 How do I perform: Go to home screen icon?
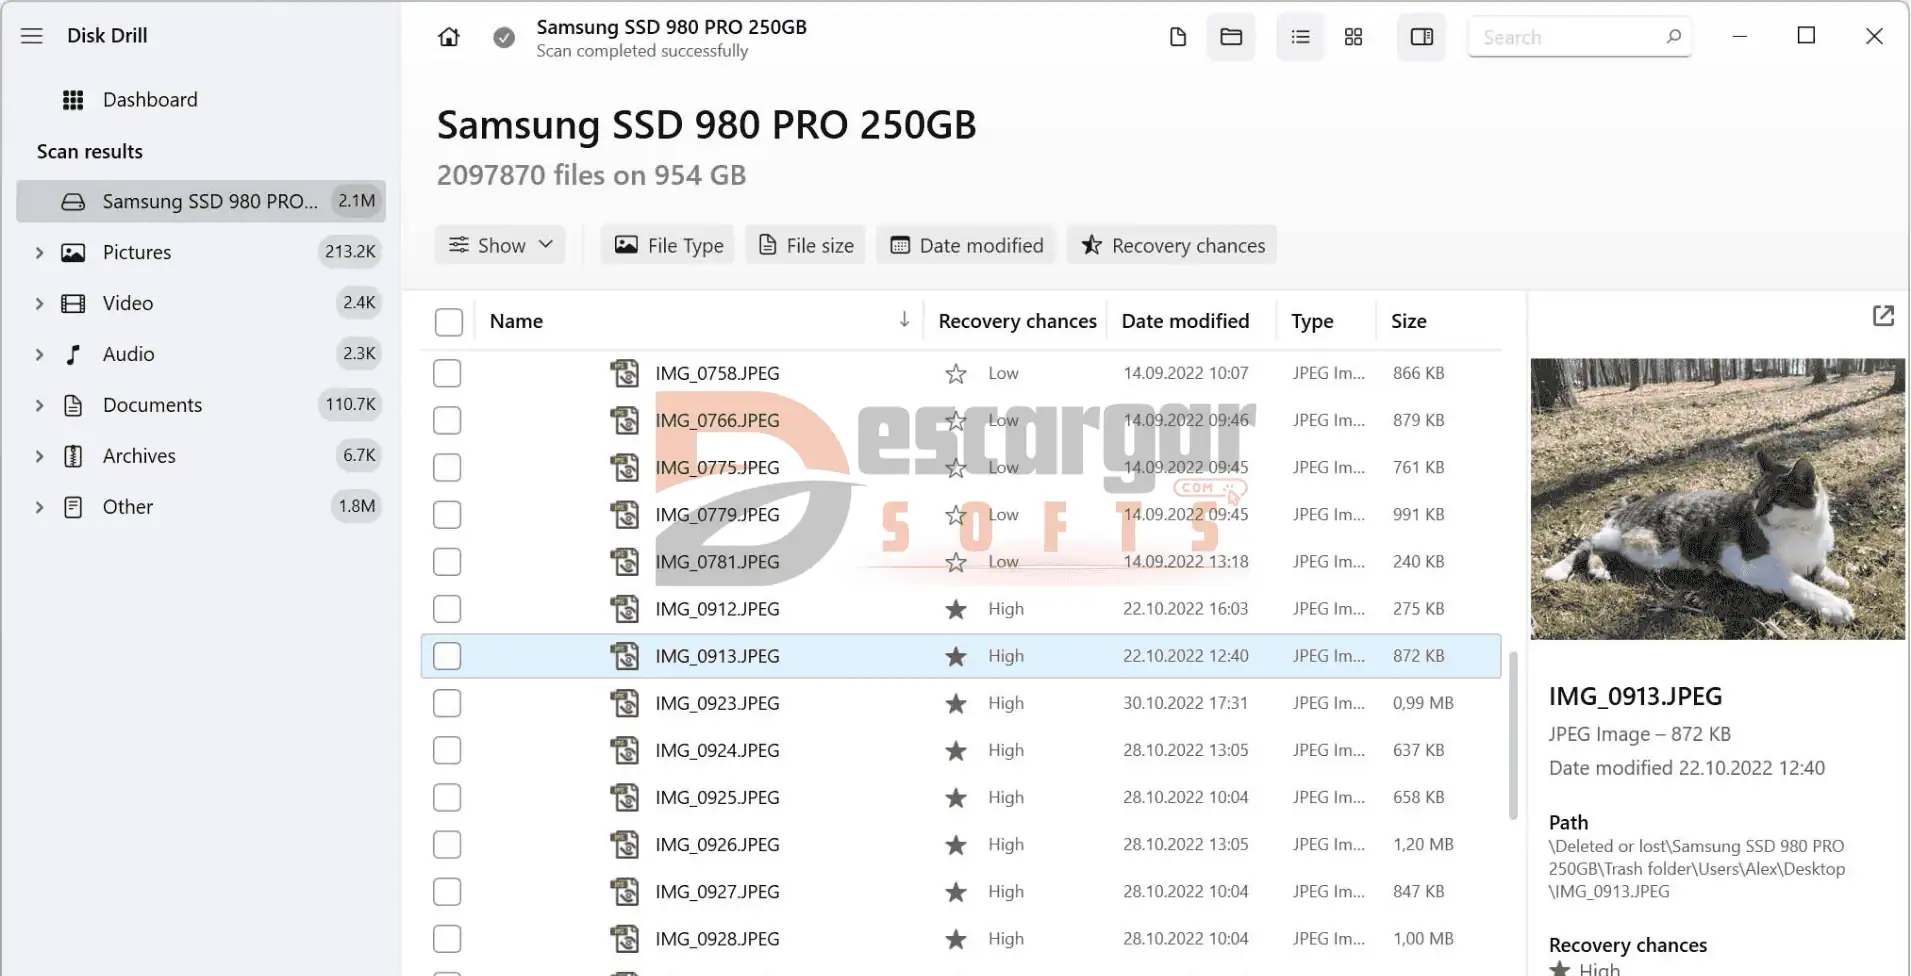coord(449,37)
